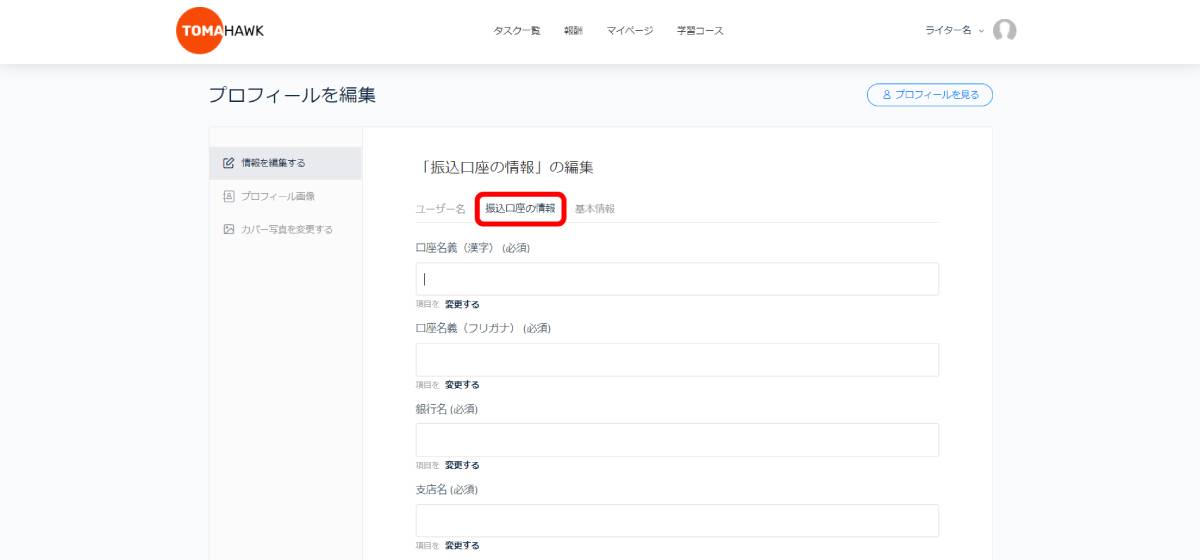Click the profile image icon in sidebar
The width and height of the screenshot is (1200, 560).
click(x=229, y=196)
